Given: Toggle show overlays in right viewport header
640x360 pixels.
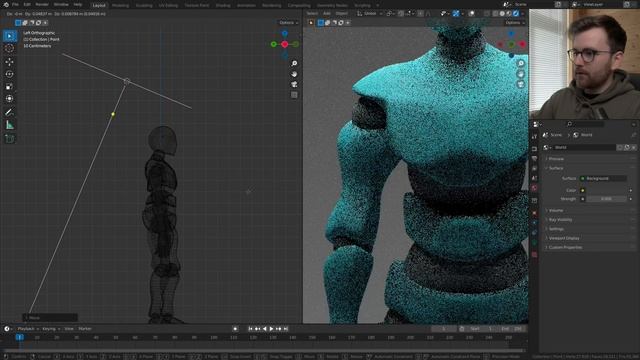Looking at the screenshot, I should pos(471,13).
